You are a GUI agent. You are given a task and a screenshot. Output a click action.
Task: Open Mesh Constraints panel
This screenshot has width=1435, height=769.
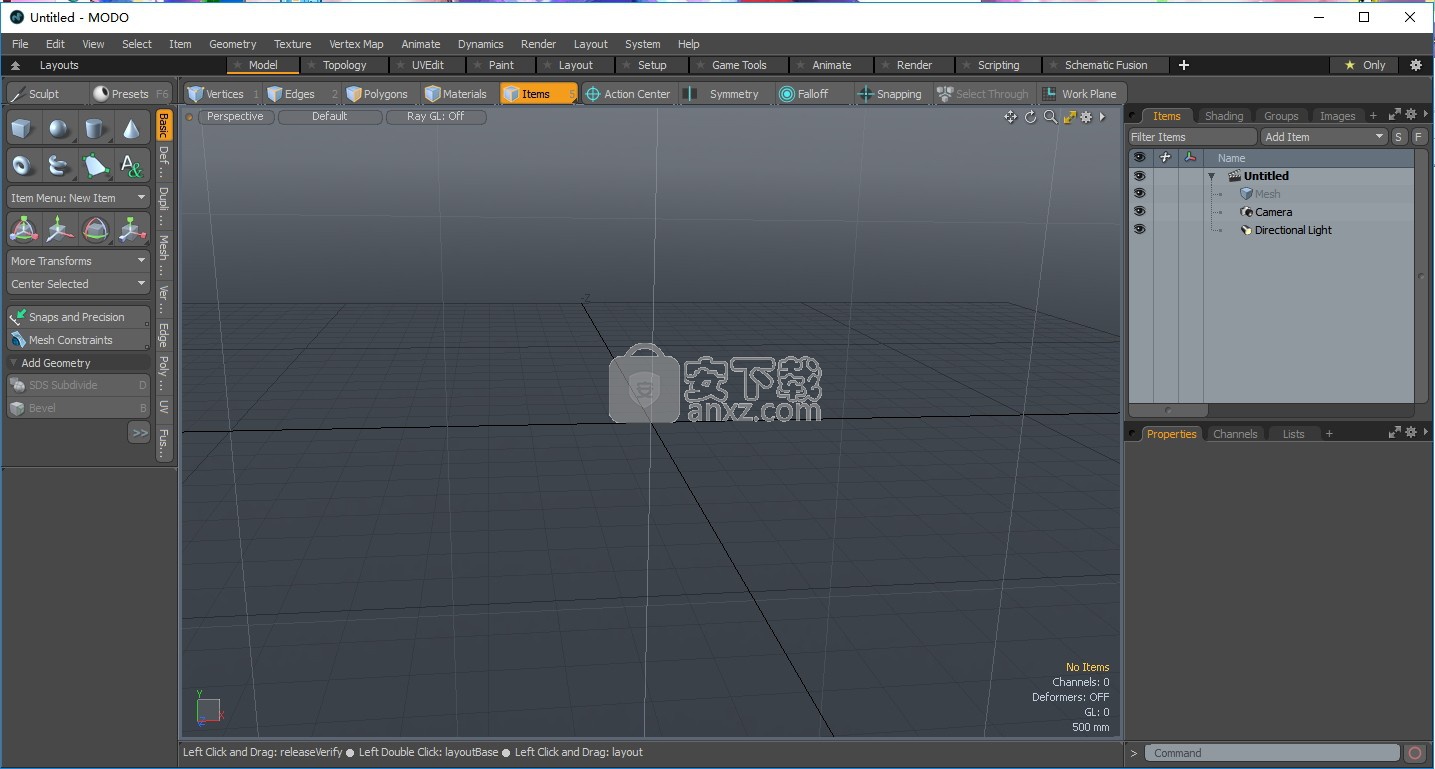78,340
